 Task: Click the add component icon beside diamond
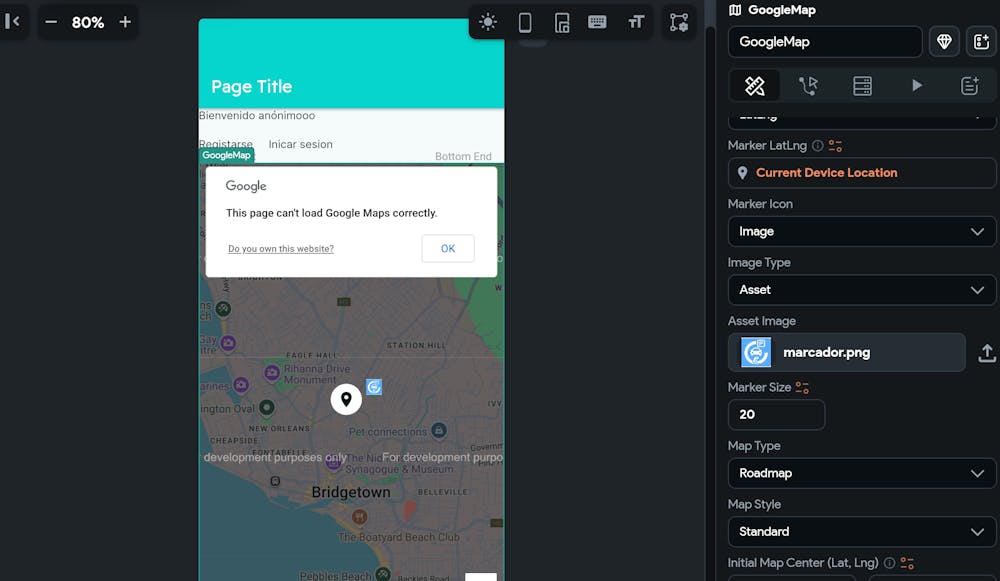(982, 42)
